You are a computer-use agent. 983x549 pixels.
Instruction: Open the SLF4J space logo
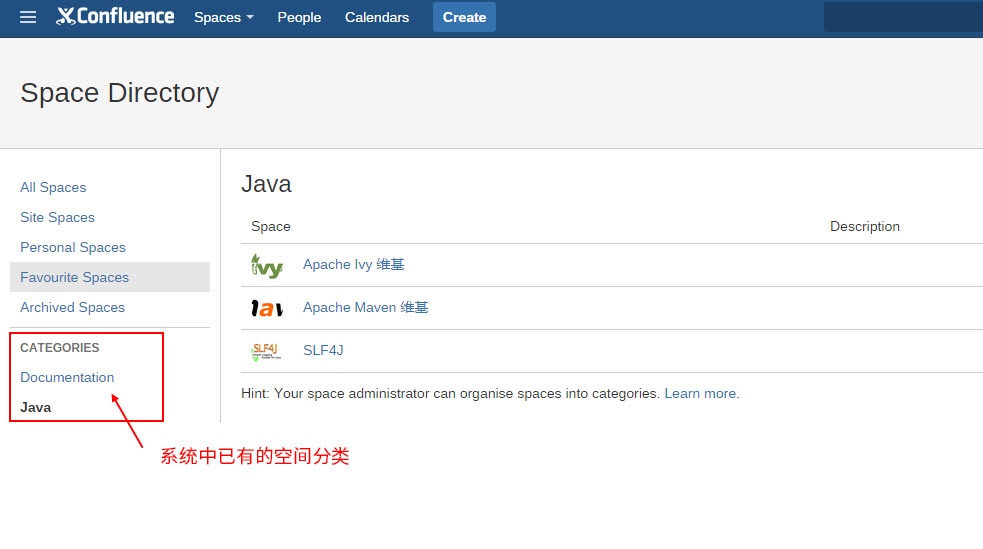coord(266,352)
